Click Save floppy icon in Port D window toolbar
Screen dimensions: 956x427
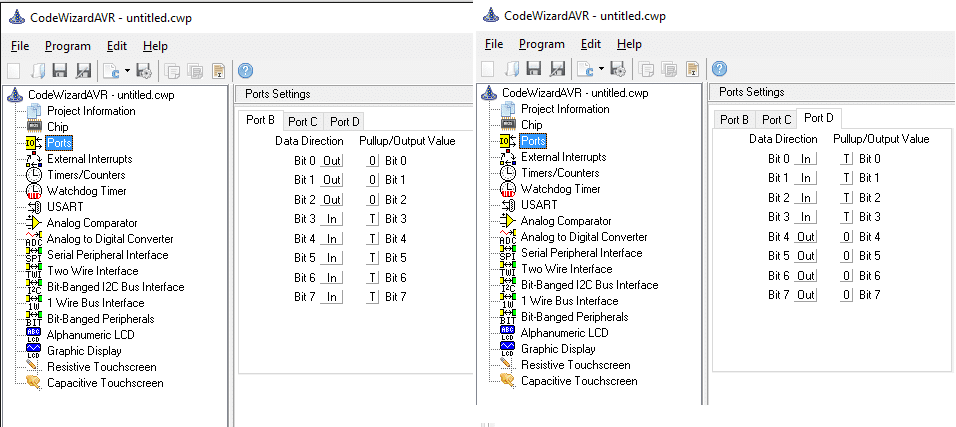[533, 68]
